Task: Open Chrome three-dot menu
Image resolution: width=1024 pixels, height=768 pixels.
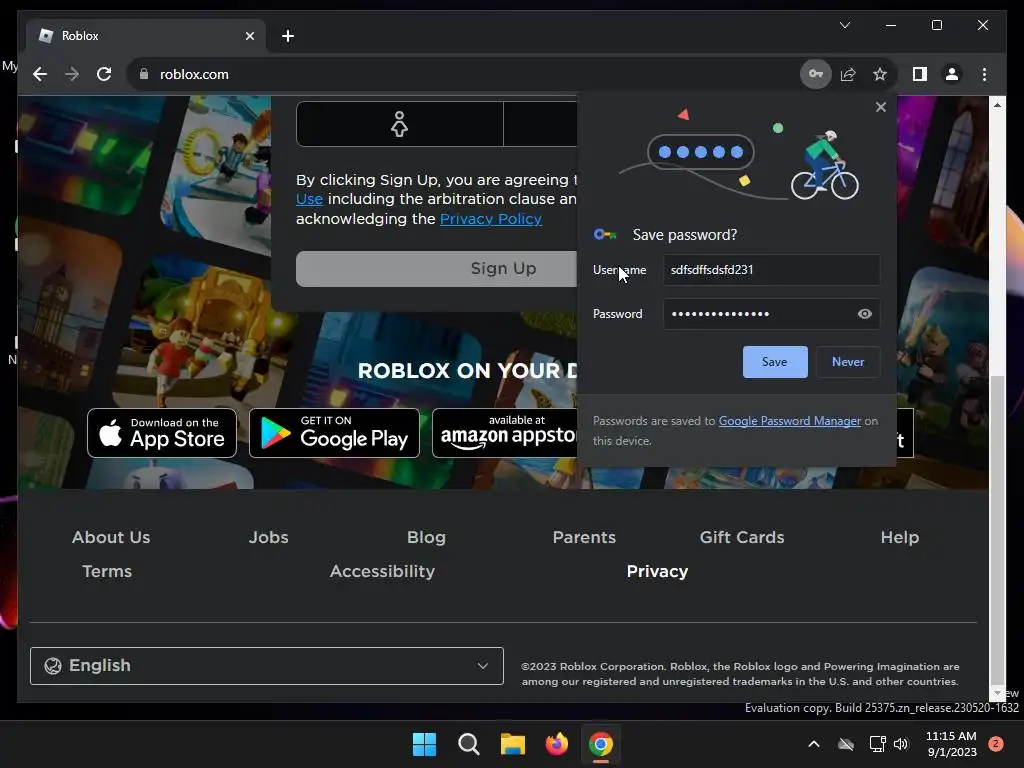Action: pos(984,74)
